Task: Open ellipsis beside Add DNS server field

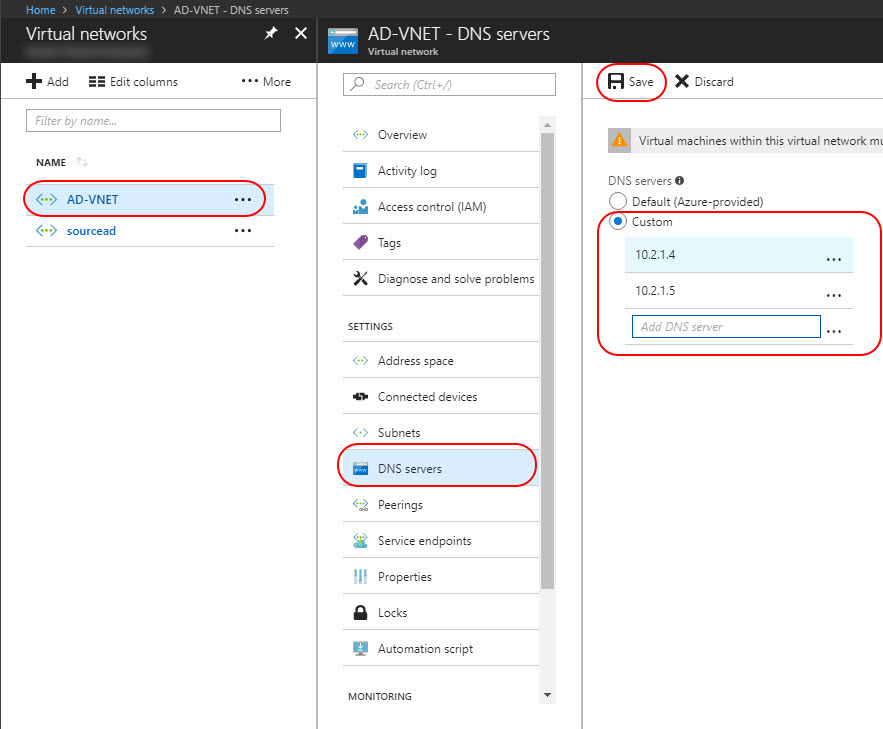Action: point(833,331)
